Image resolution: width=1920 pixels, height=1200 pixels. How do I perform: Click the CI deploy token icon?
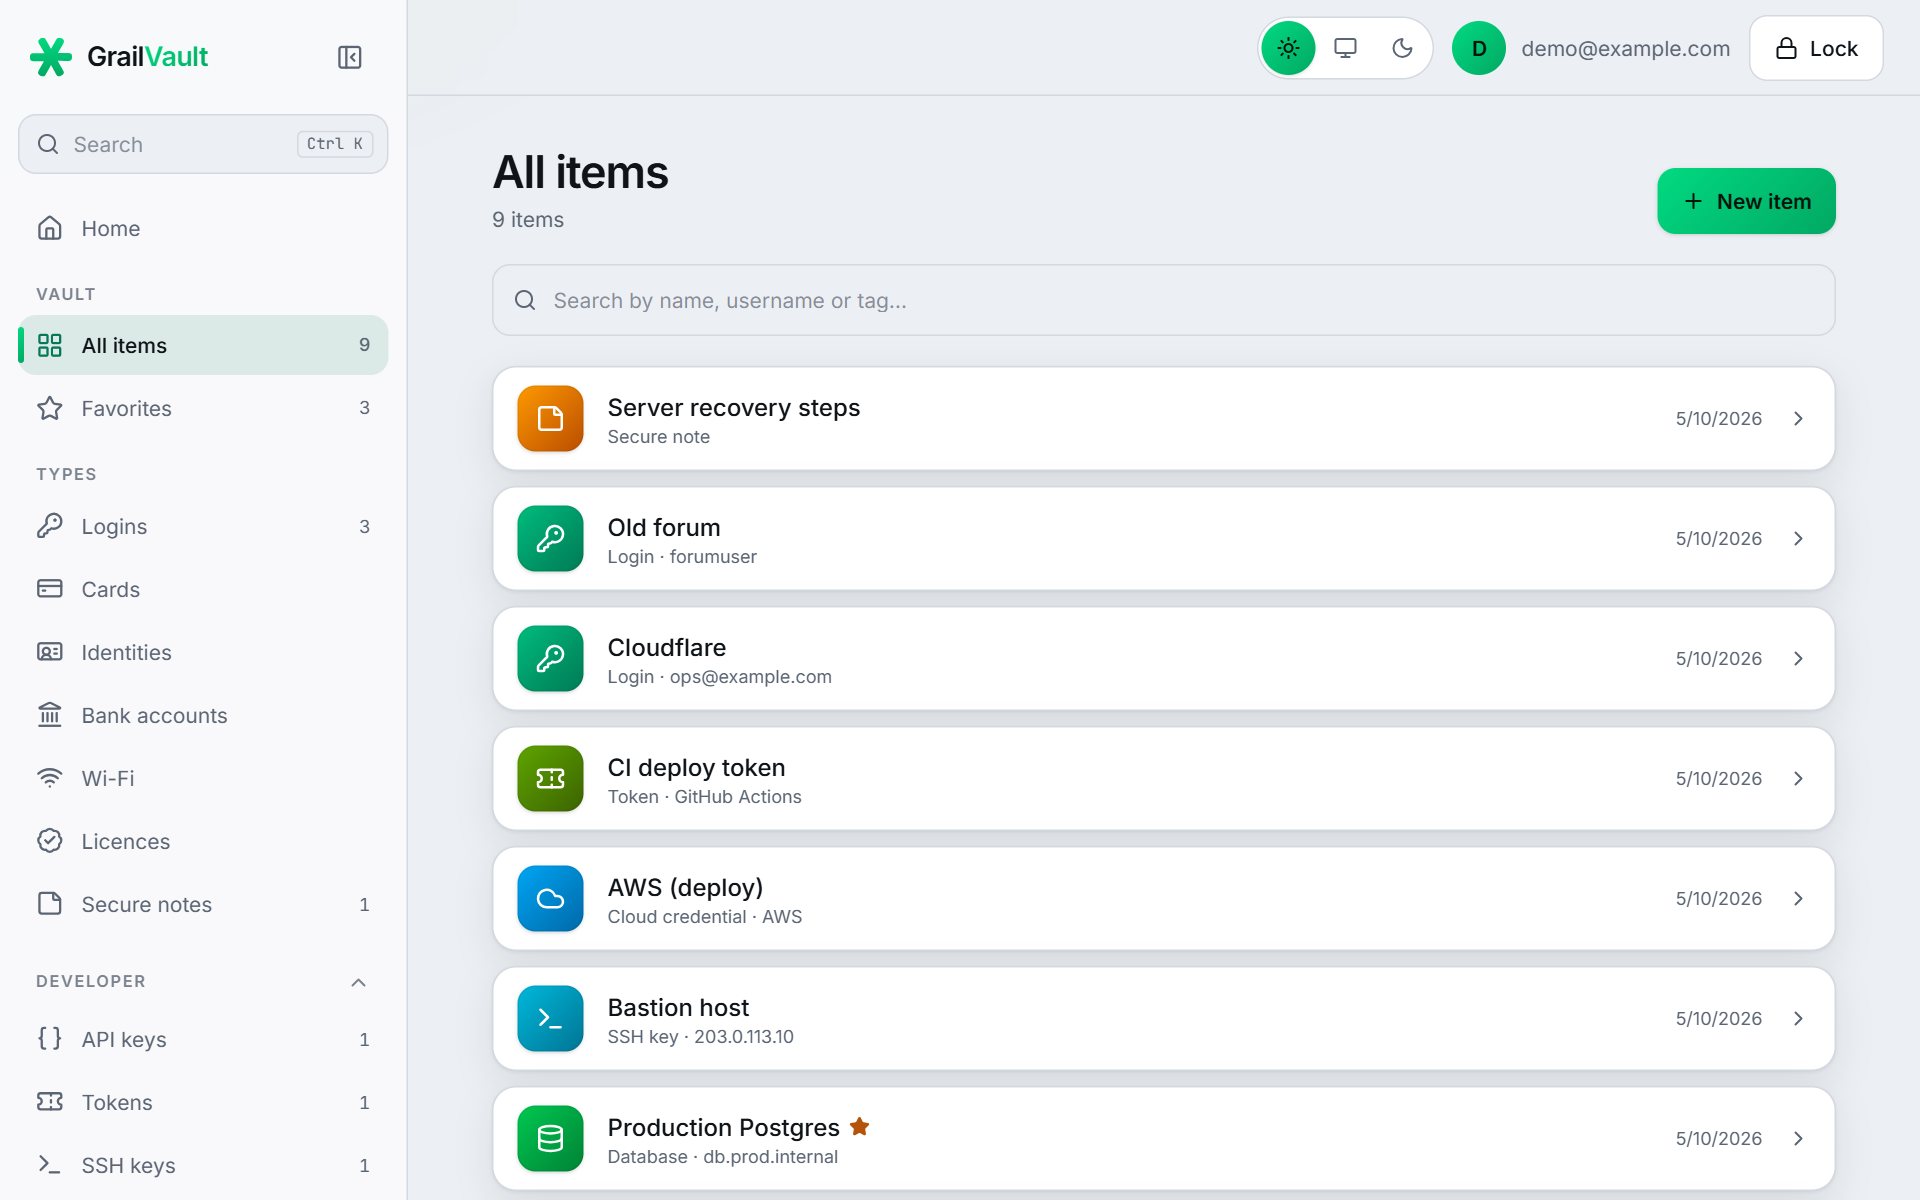click(550, 778)
